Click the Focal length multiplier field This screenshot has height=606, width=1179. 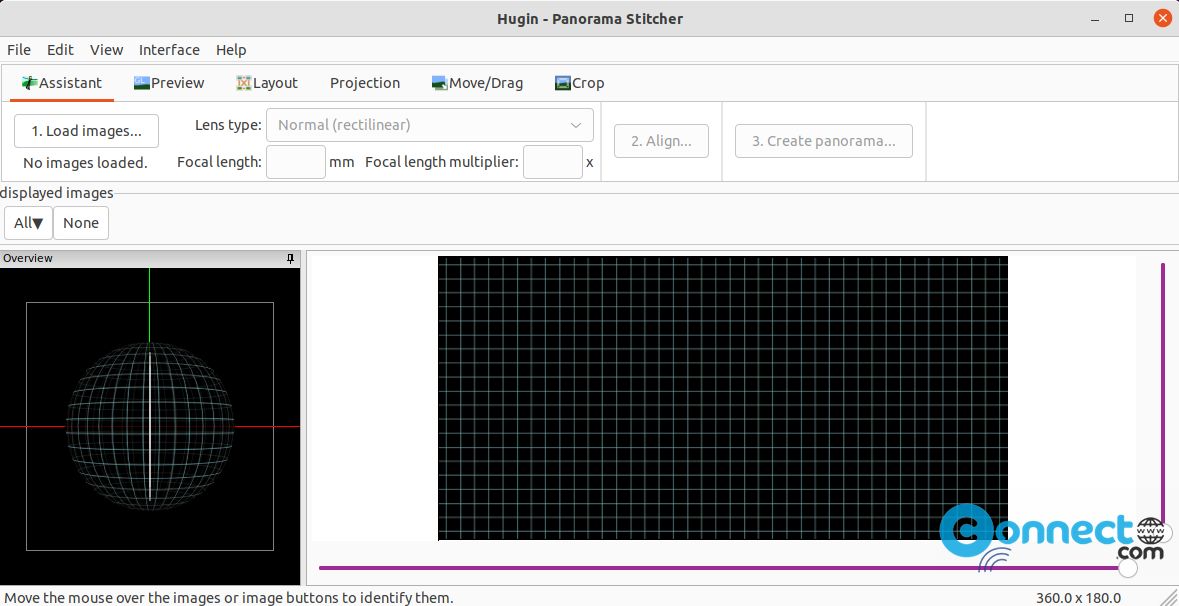pos(553,162)
